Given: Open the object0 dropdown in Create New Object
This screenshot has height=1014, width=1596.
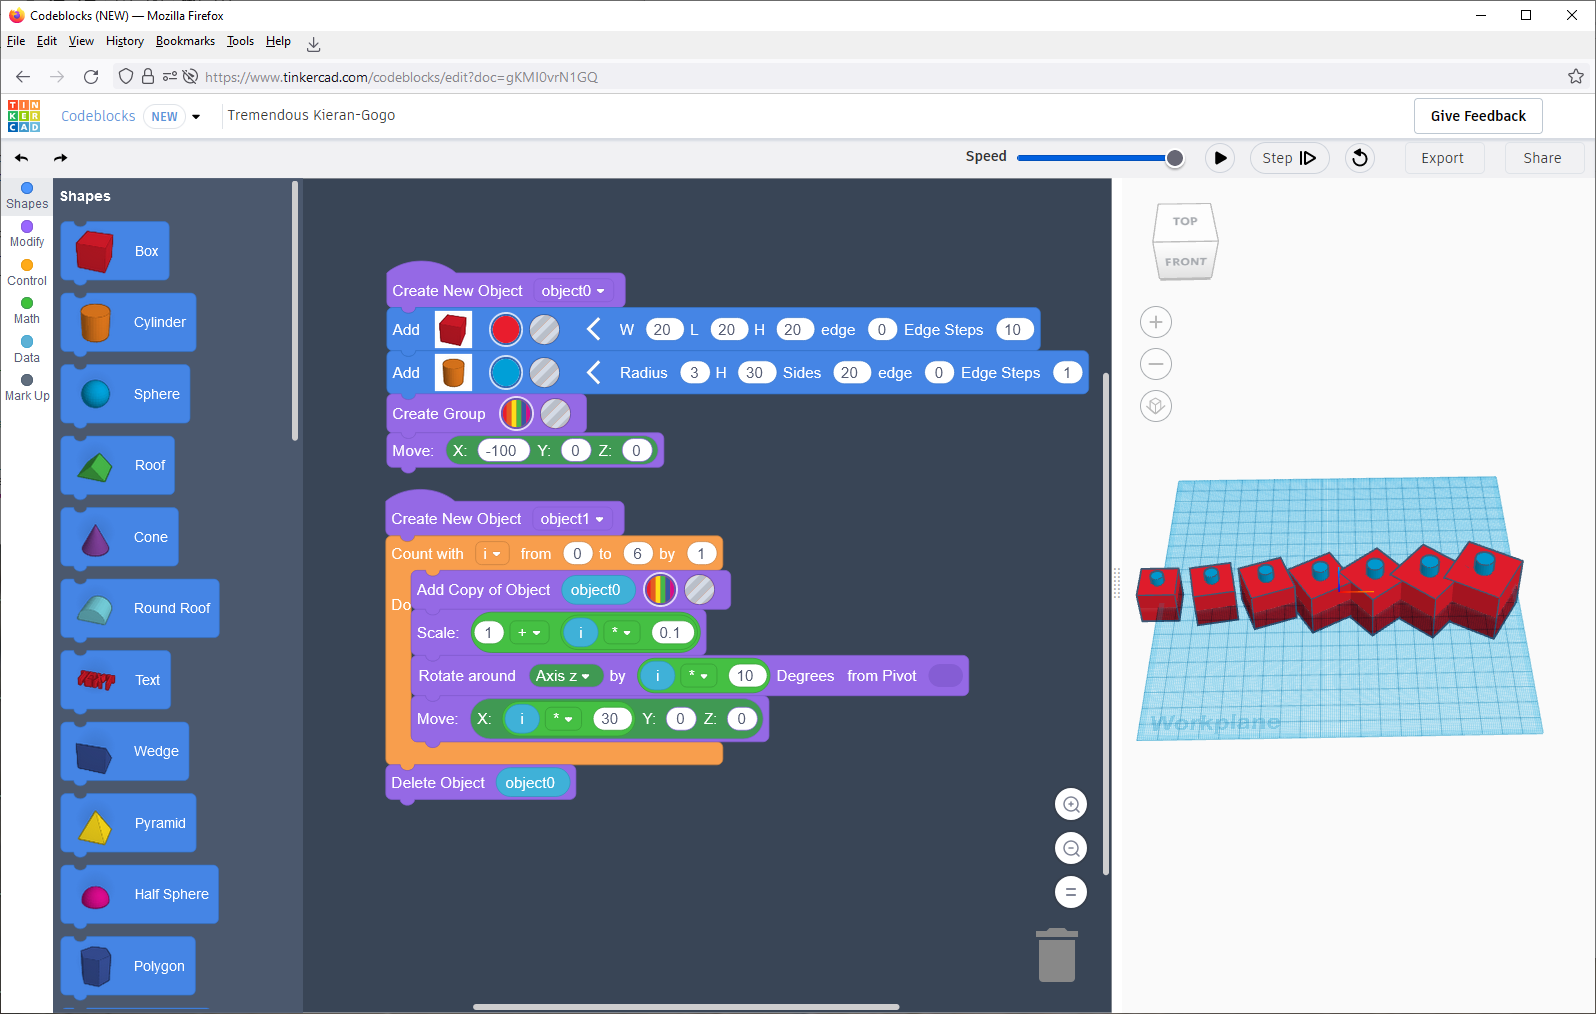Looking at the screenshot, I should click(x=573, y=291).
